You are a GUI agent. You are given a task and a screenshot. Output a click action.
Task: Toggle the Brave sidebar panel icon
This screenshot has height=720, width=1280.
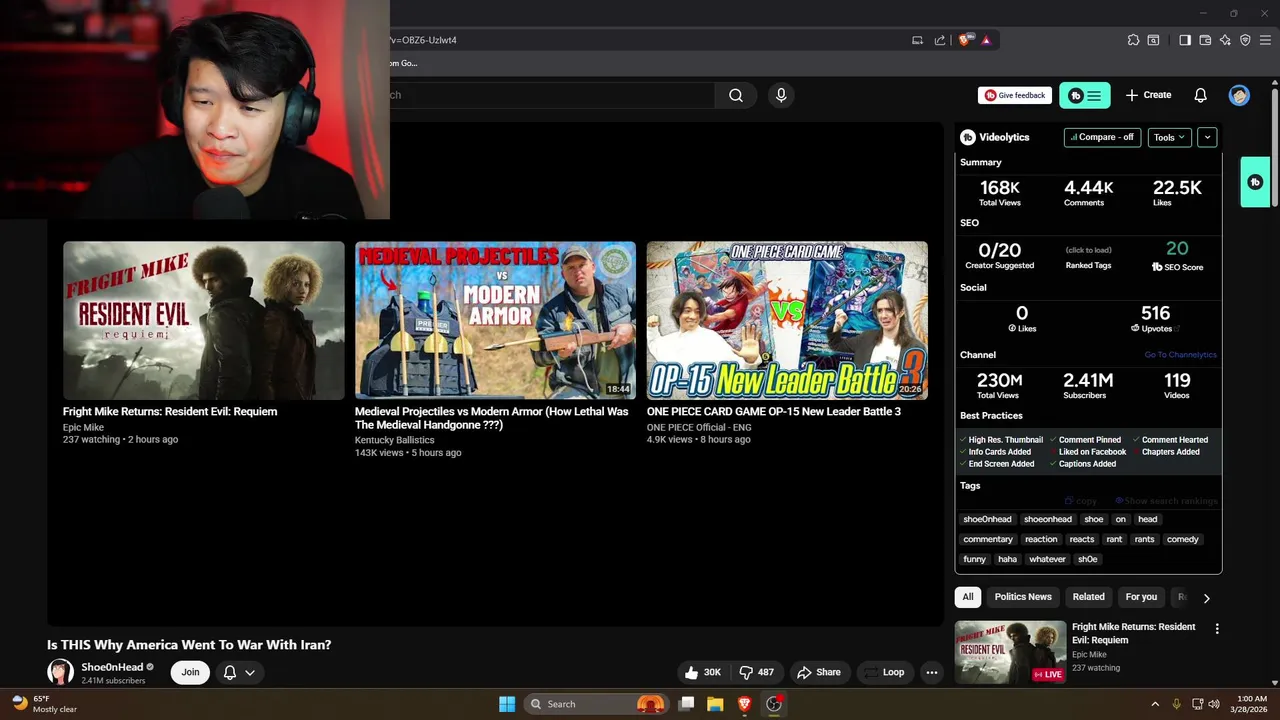(1185, 40)
